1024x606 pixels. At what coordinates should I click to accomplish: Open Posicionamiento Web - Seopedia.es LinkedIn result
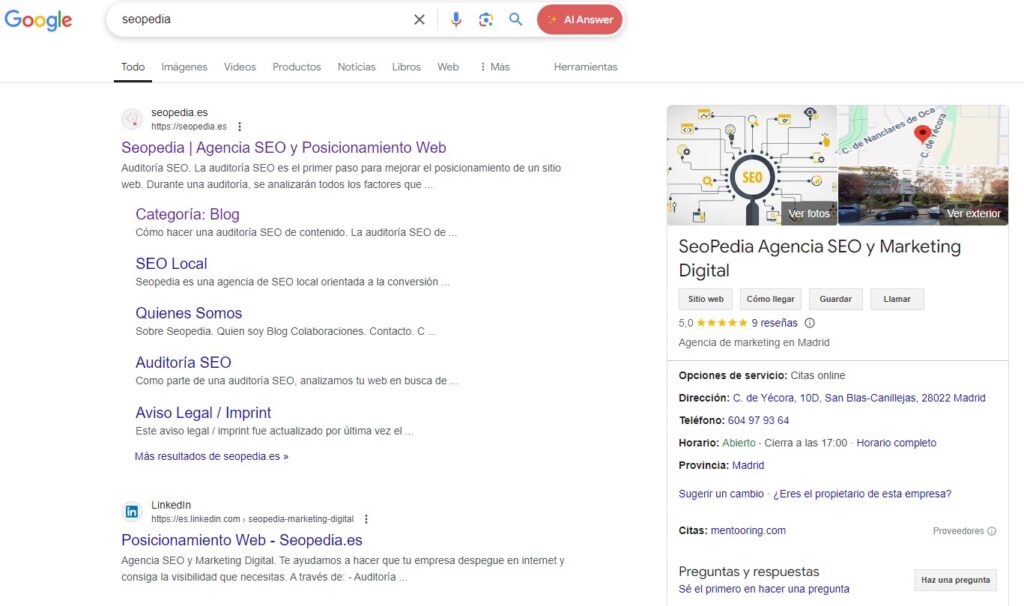[x=242, y=540]
